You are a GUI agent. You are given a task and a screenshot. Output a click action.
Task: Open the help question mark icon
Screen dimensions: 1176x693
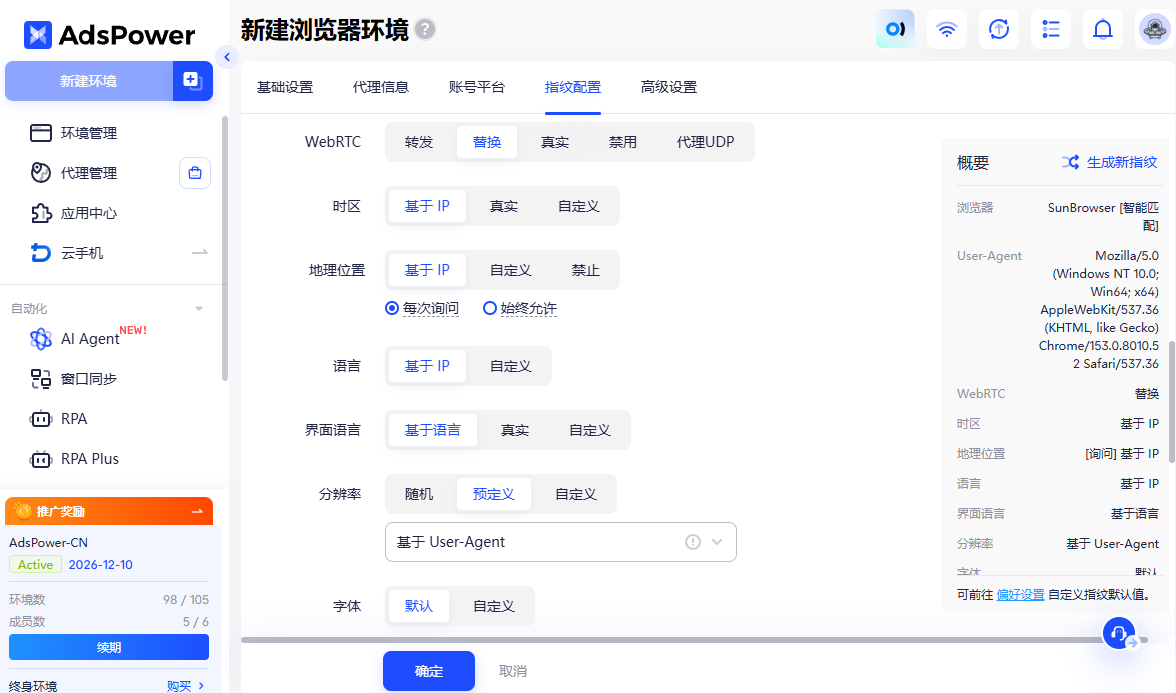[x=425, y=30]
